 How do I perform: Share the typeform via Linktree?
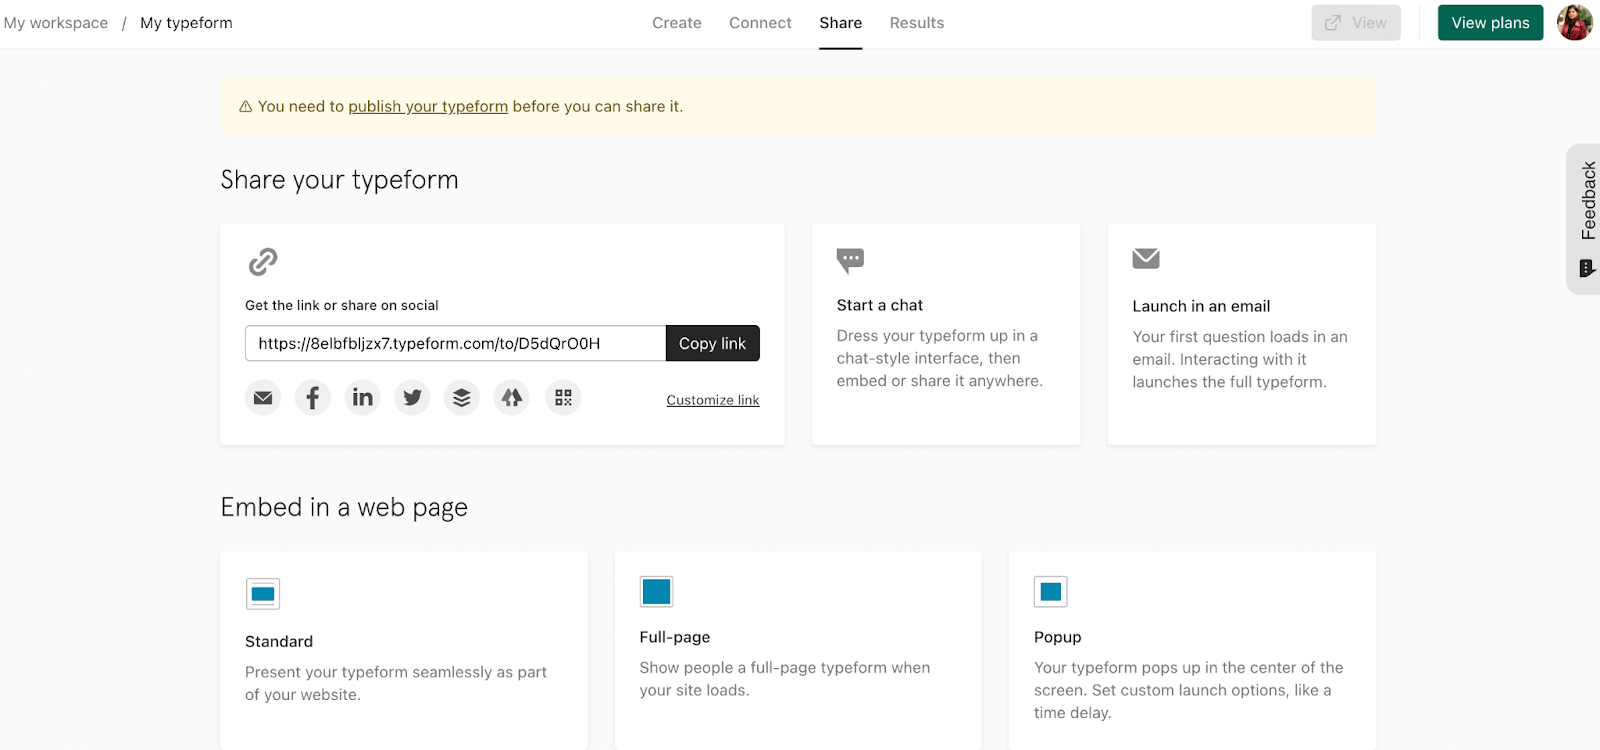[512, 398]
